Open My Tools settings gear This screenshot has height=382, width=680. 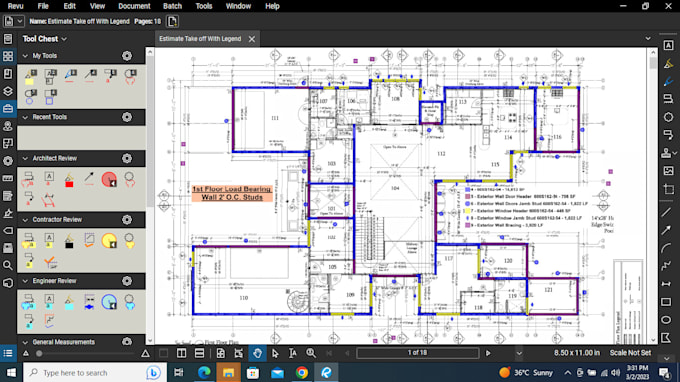tap(127, 56)
